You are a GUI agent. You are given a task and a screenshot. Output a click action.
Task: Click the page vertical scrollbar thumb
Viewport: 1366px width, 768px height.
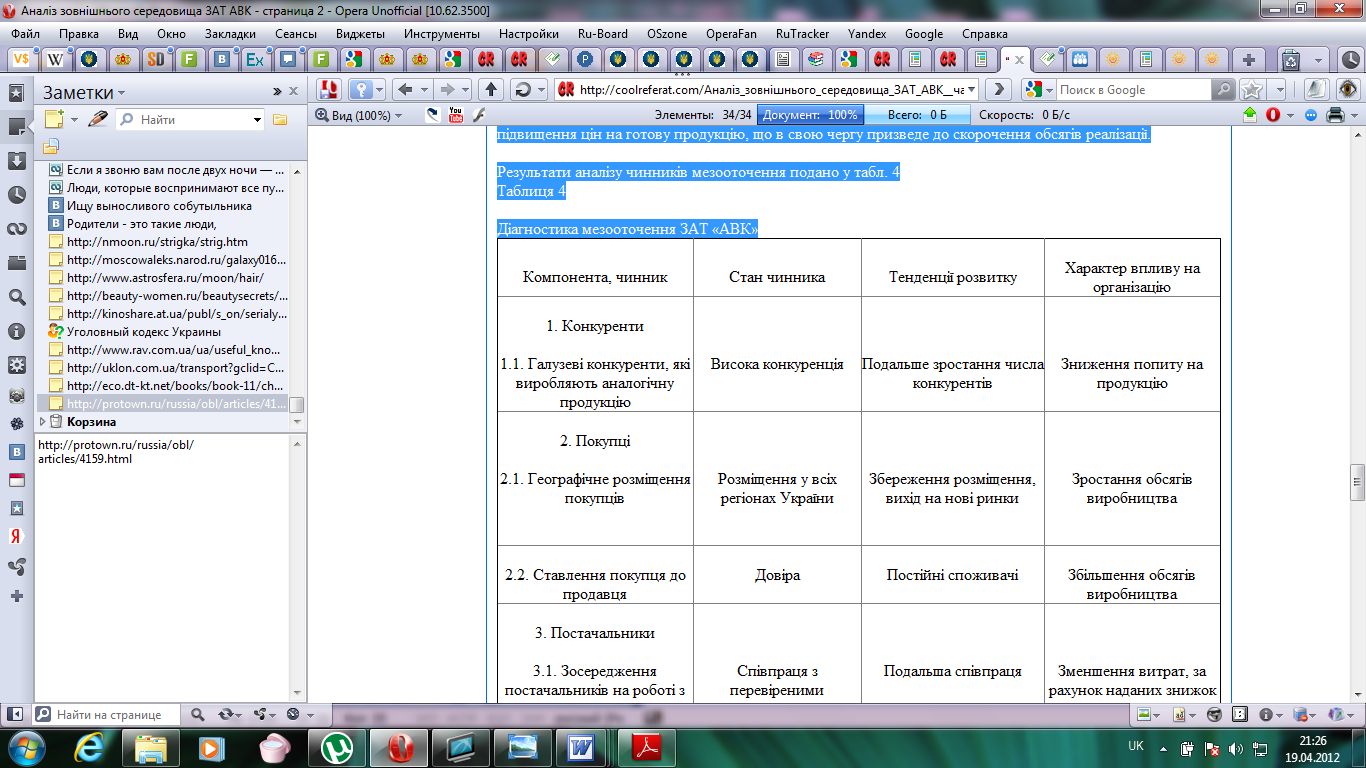tap(1357, 482)
